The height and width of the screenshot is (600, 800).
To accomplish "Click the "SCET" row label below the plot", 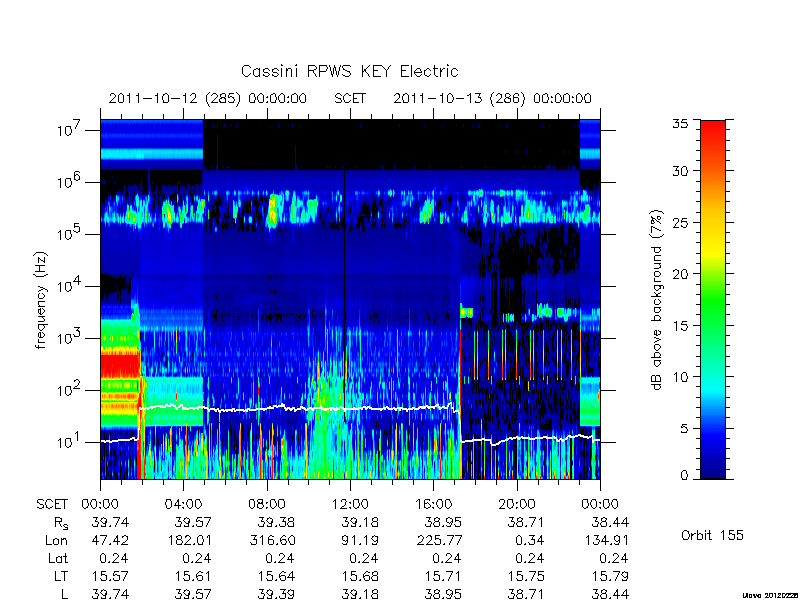I will click(52, 504).
